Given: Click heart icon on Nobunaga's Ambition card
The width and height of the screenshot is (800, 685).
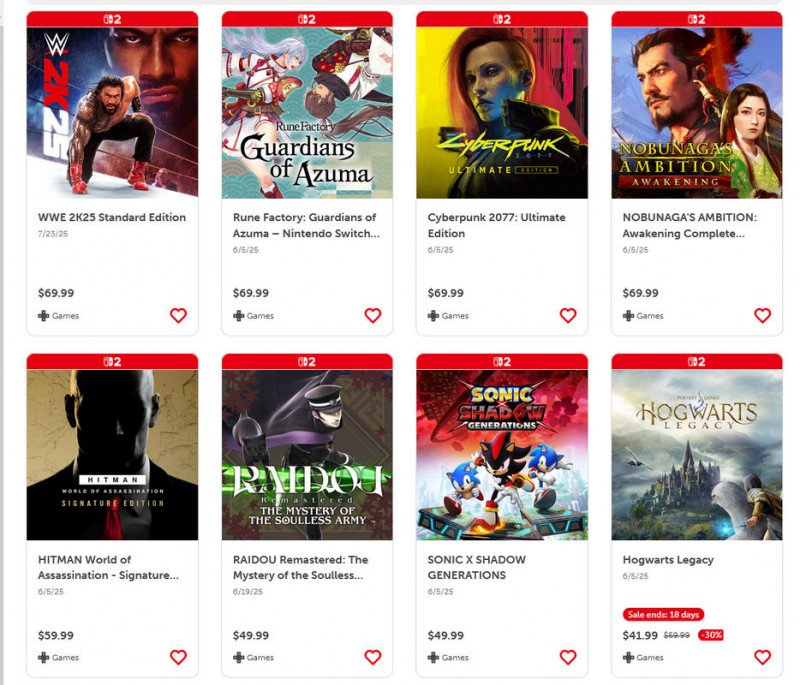Looking at the screenshot, I should click(x=763, y=316).
